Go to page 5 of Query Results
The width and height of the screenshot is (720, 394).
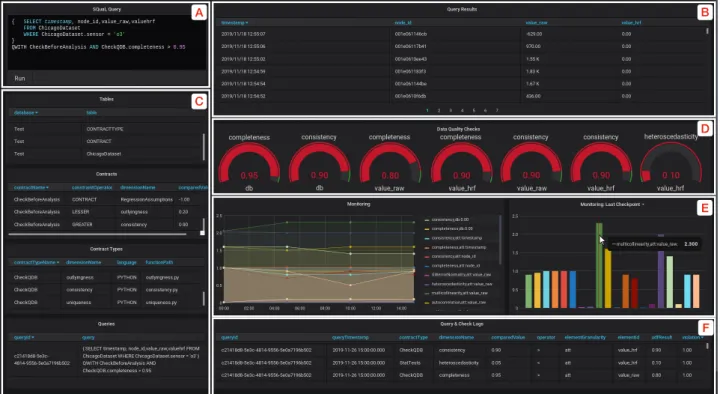click(x=473, y=110)
